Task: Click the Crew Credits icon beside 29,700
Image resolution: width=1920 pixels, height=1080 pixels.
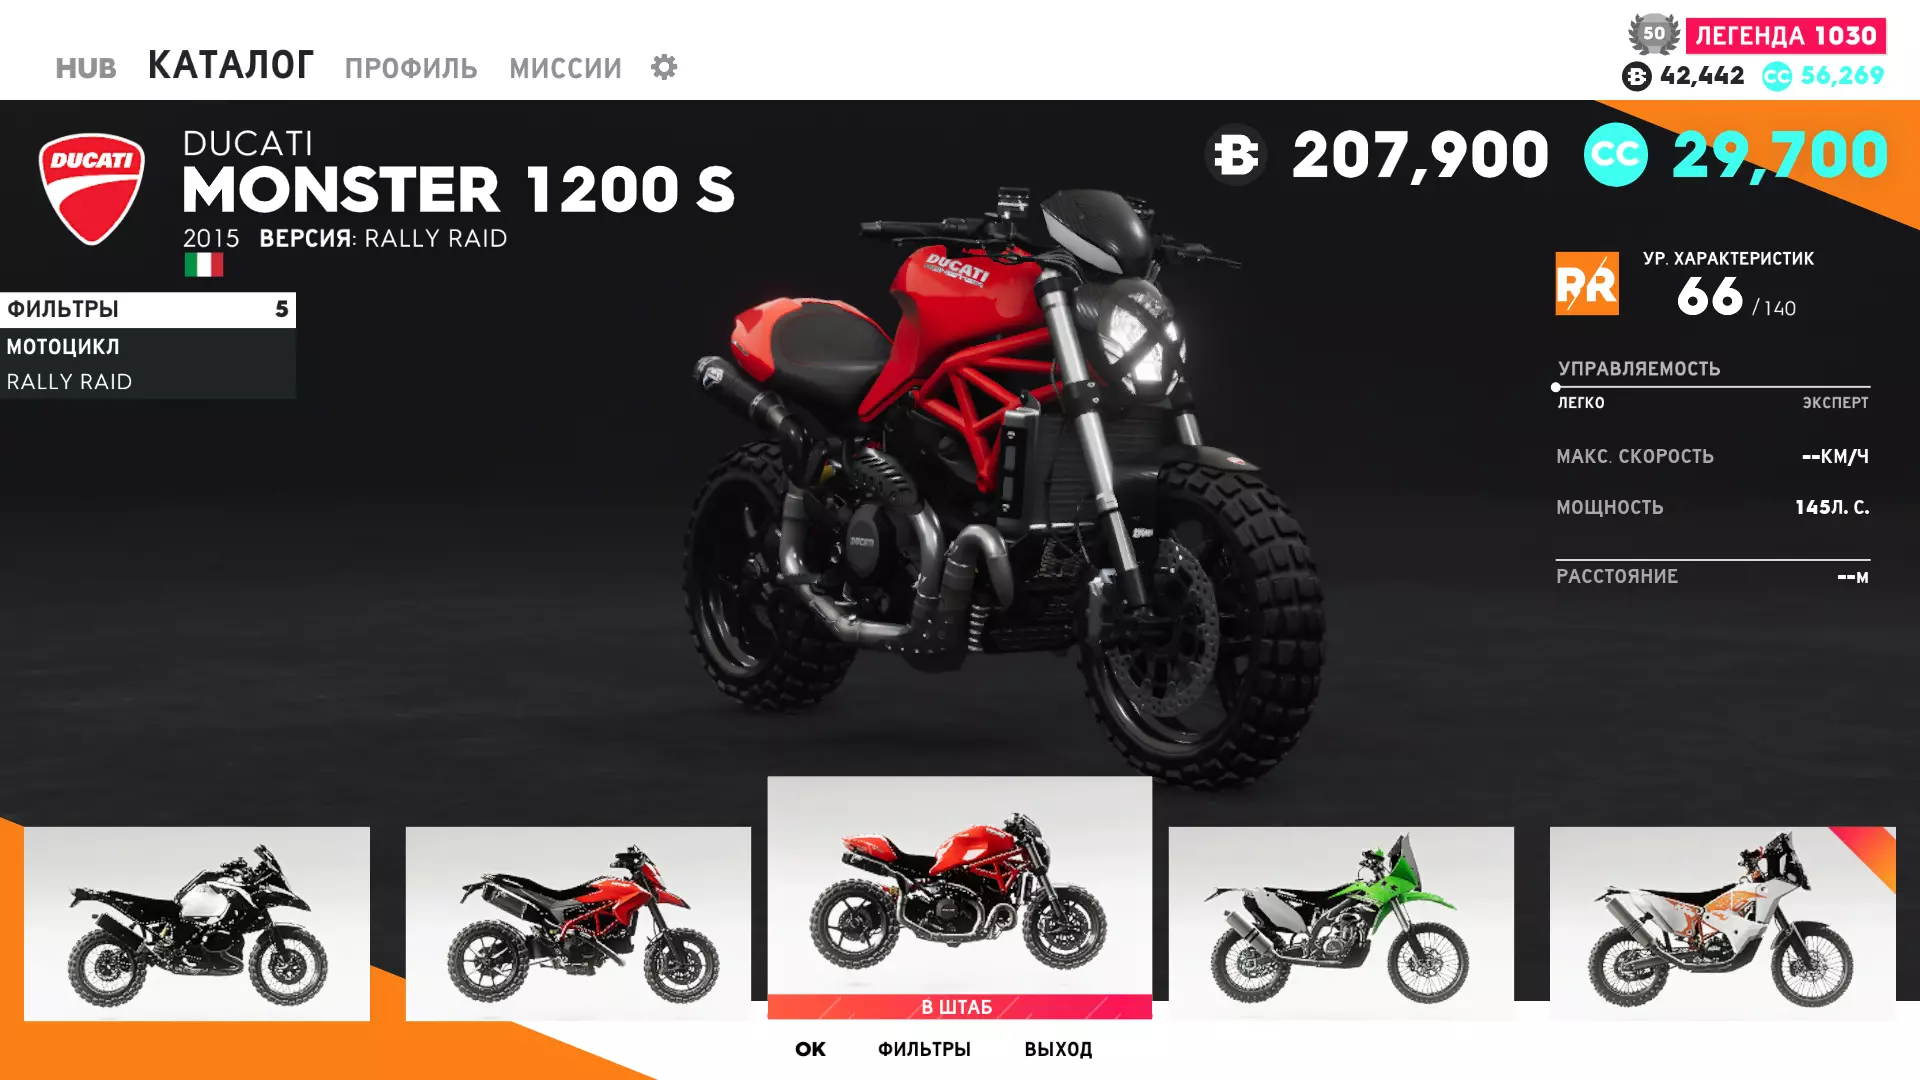Action: 1615,155
